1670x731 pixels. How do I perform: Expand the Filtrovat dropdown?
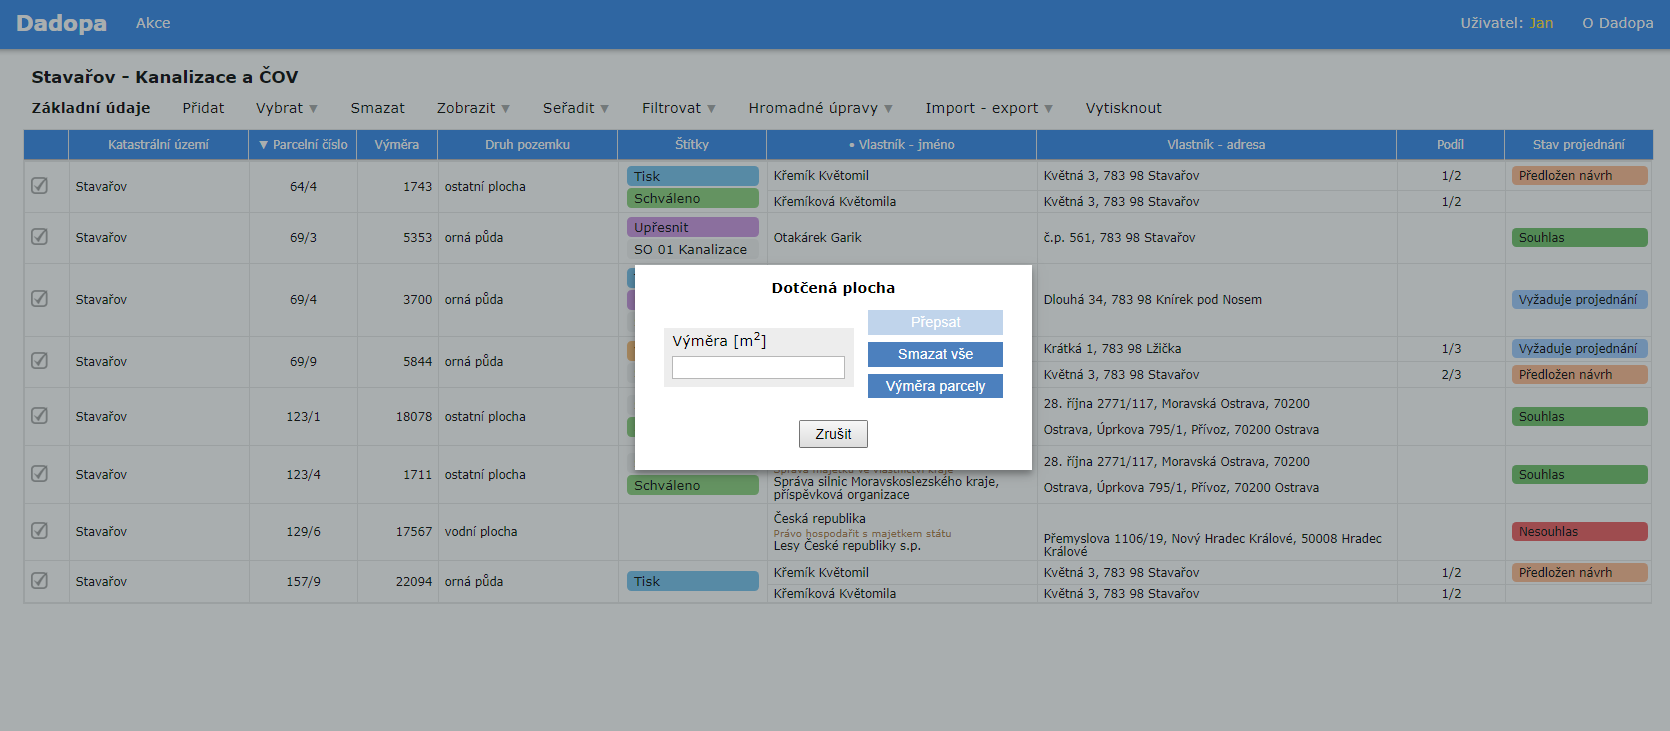click(678, 108)
